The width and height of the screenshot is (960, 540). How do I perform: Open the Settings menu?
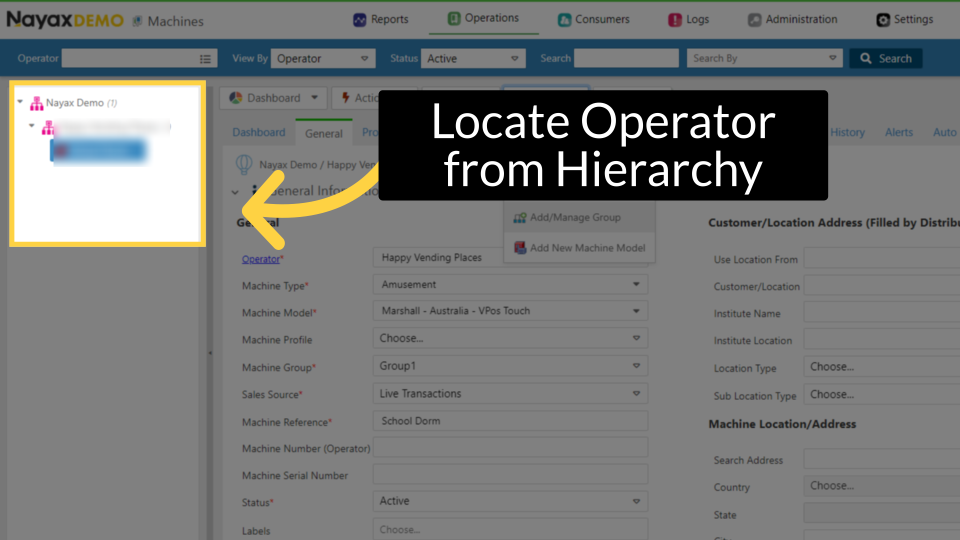click(904, 20)
